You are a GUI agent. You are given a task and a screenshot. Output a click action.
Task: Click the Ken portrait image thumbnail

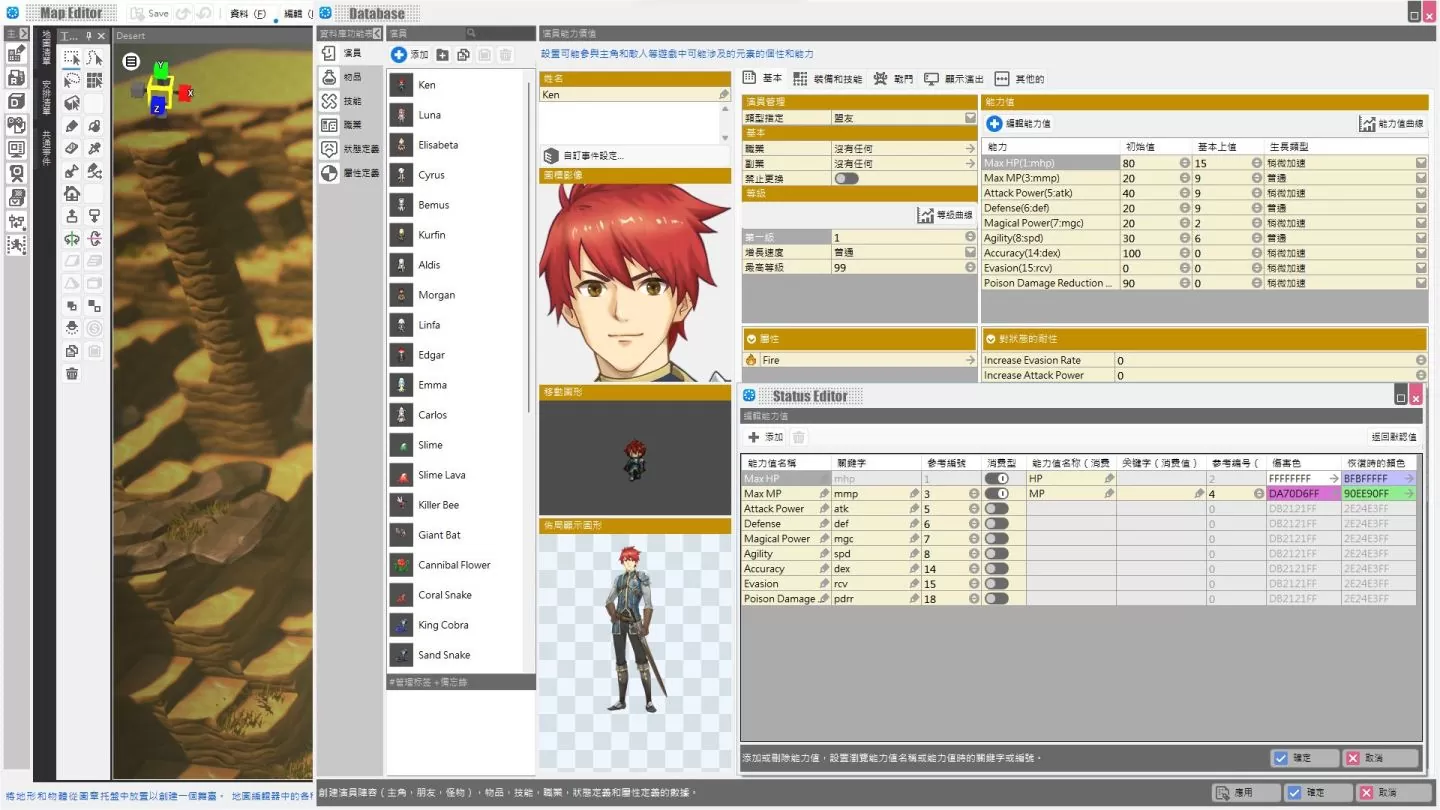point(635,283)
